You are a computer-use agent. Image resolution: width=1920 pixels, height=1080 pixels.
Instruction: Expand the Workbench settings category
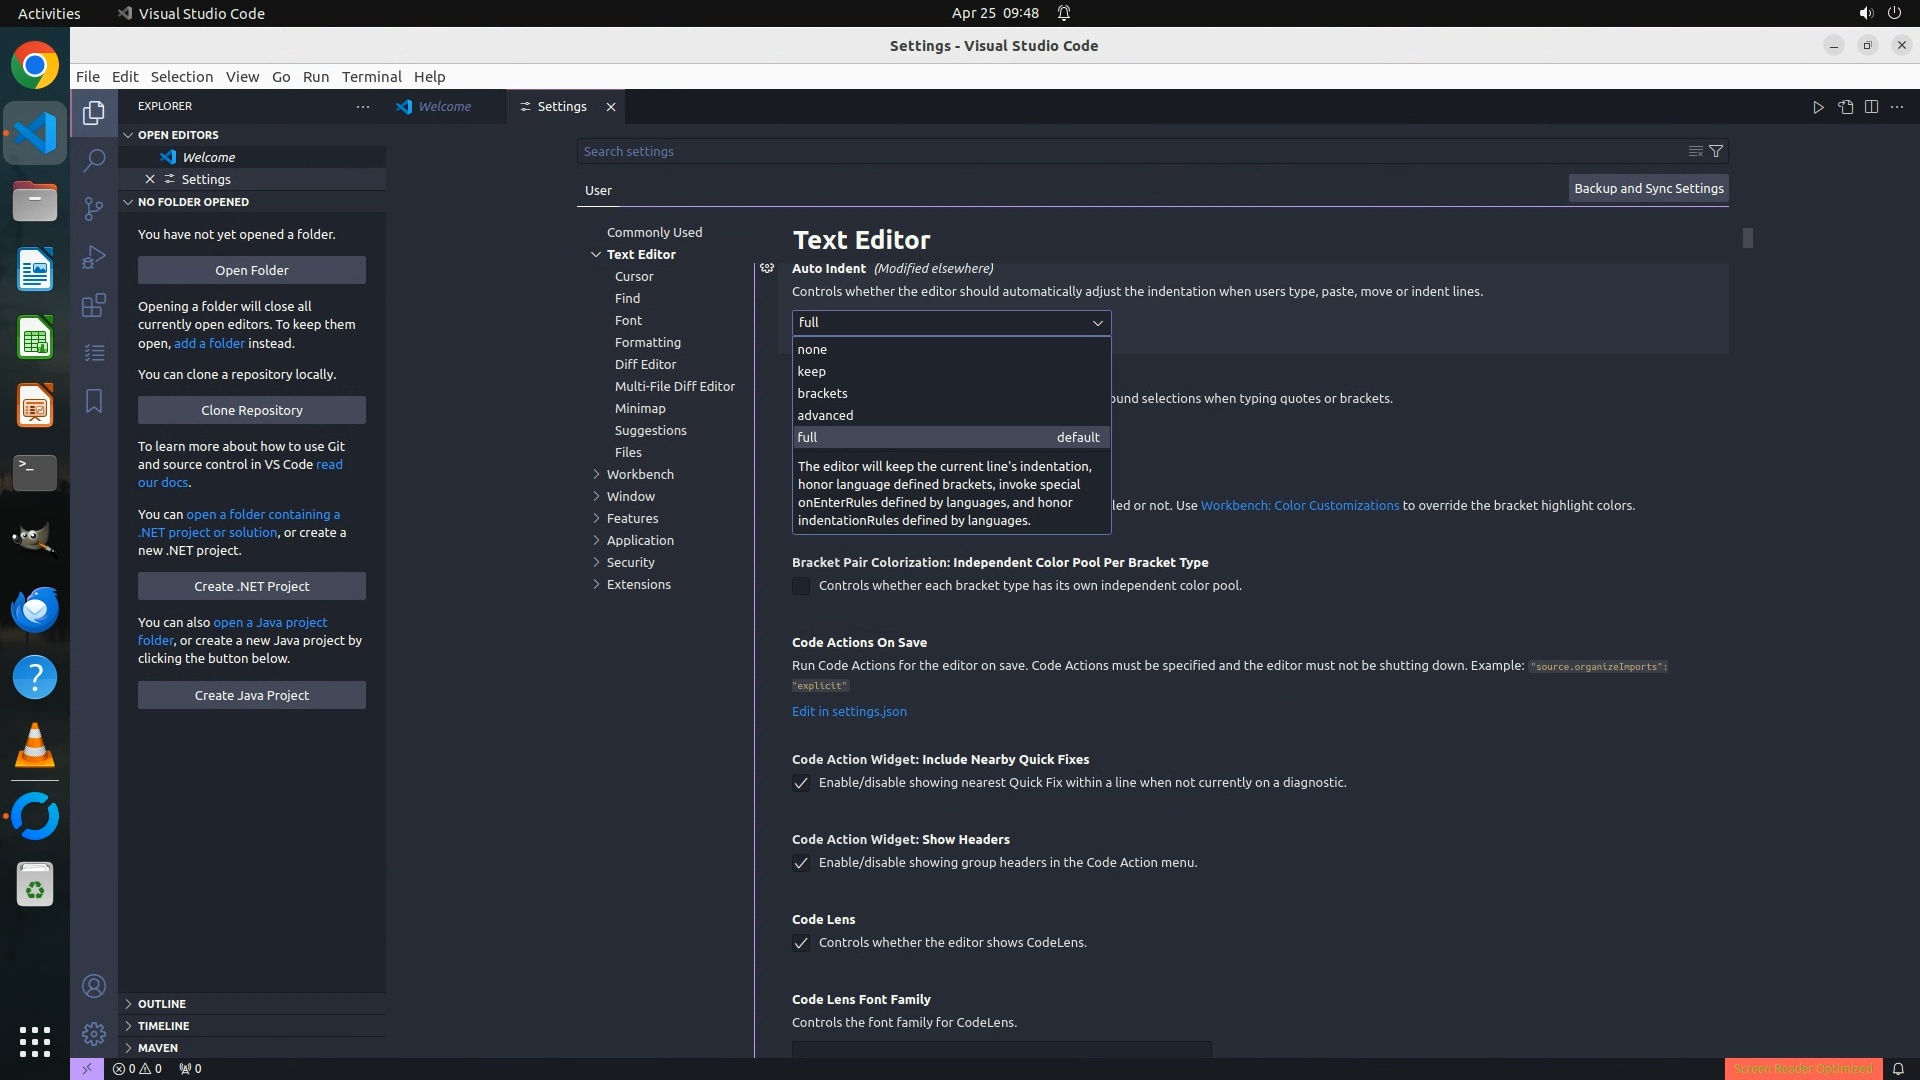pos(640,474)
